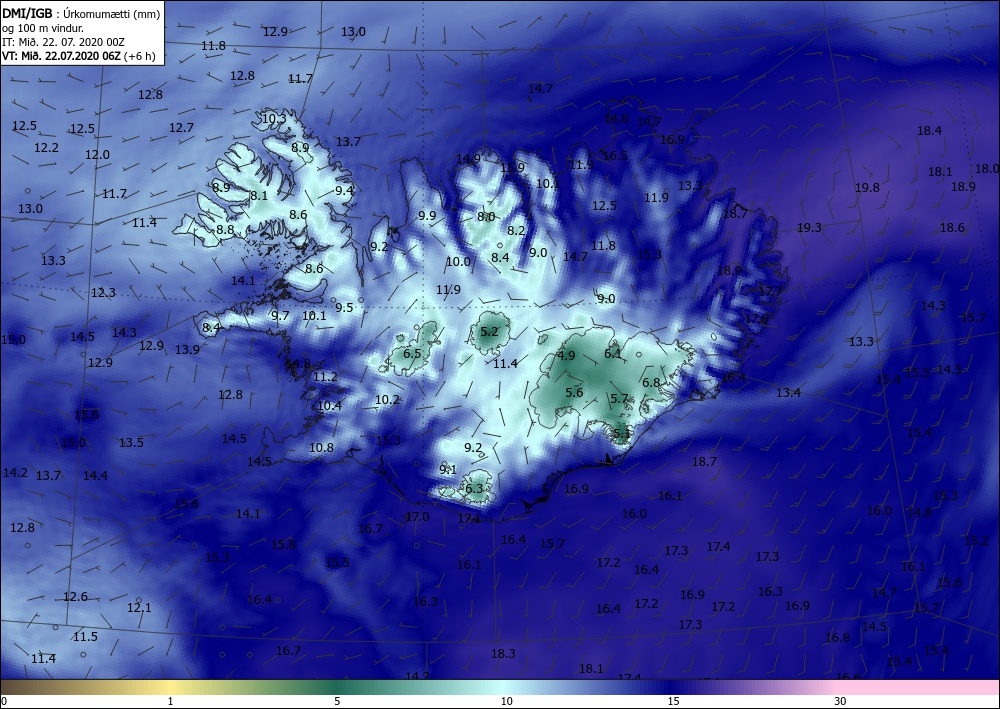Click the map value "16.5"

coord(615,156)
